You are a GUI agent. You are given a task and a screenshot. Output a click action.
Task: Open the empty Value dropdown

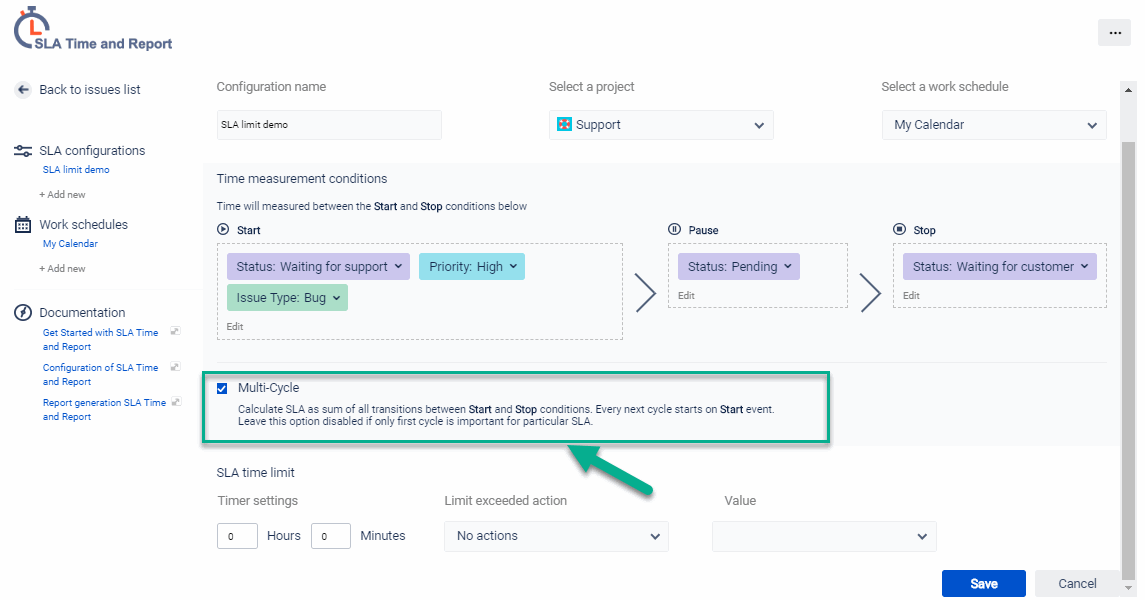(x=824, y=536)
